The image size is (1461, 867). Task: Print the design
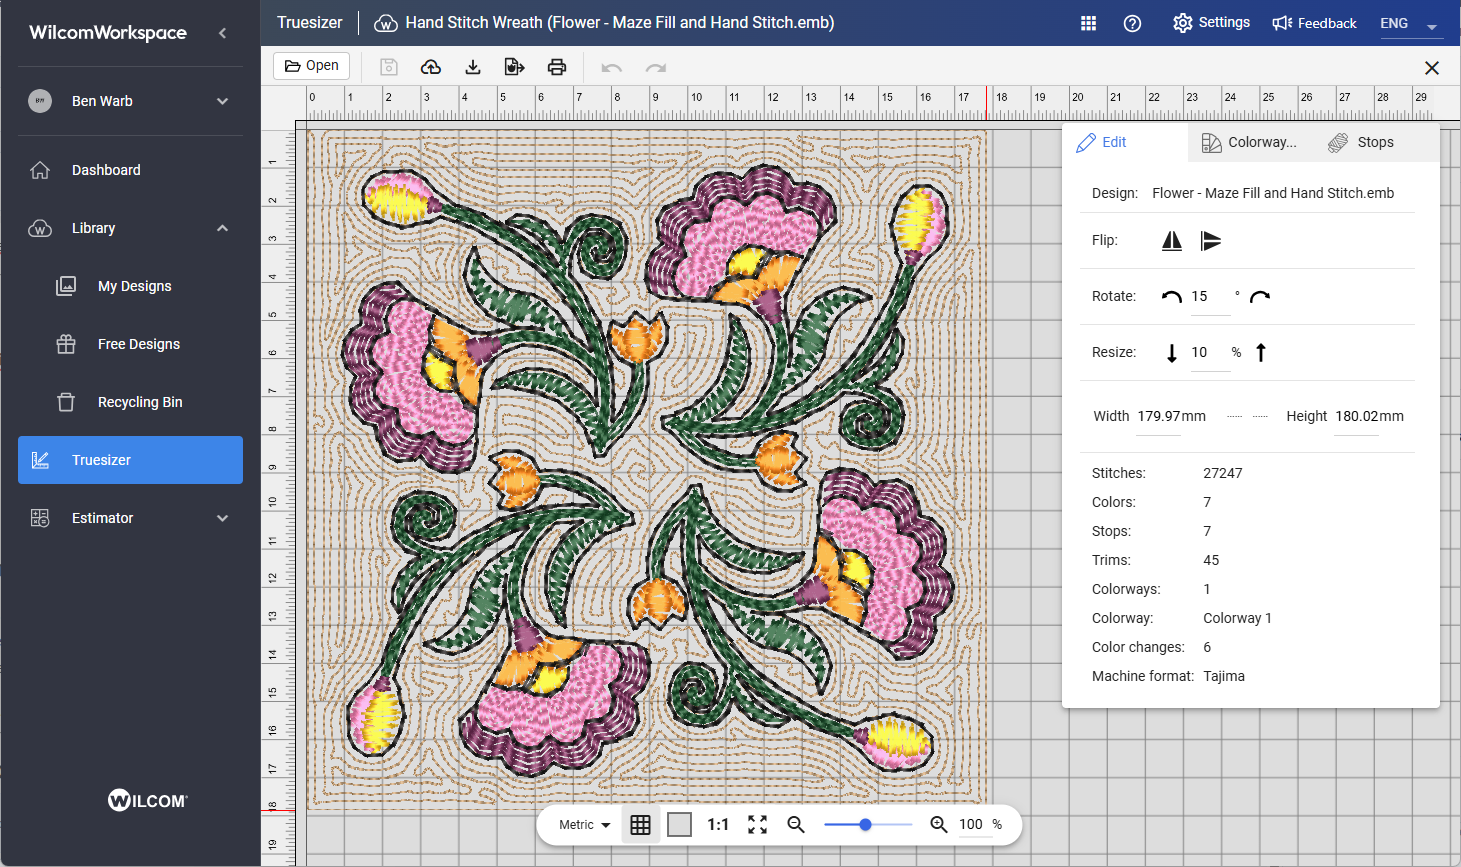pyautogui.click(x=557, y=67)
